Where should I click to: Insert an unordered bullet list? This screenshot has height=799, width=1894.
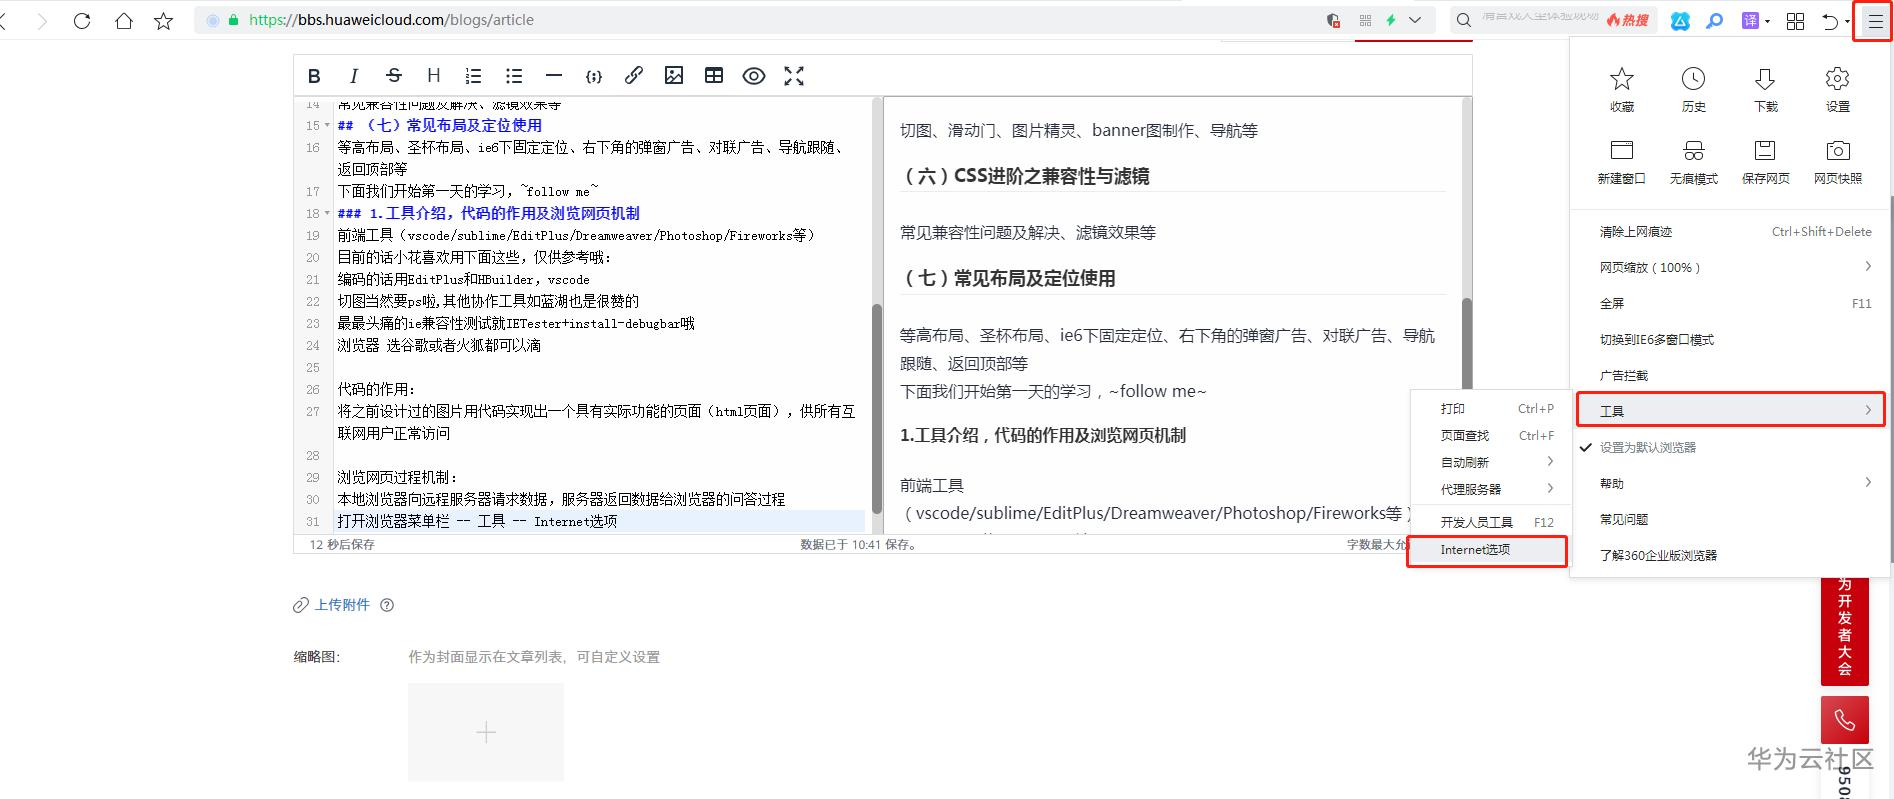514,76
